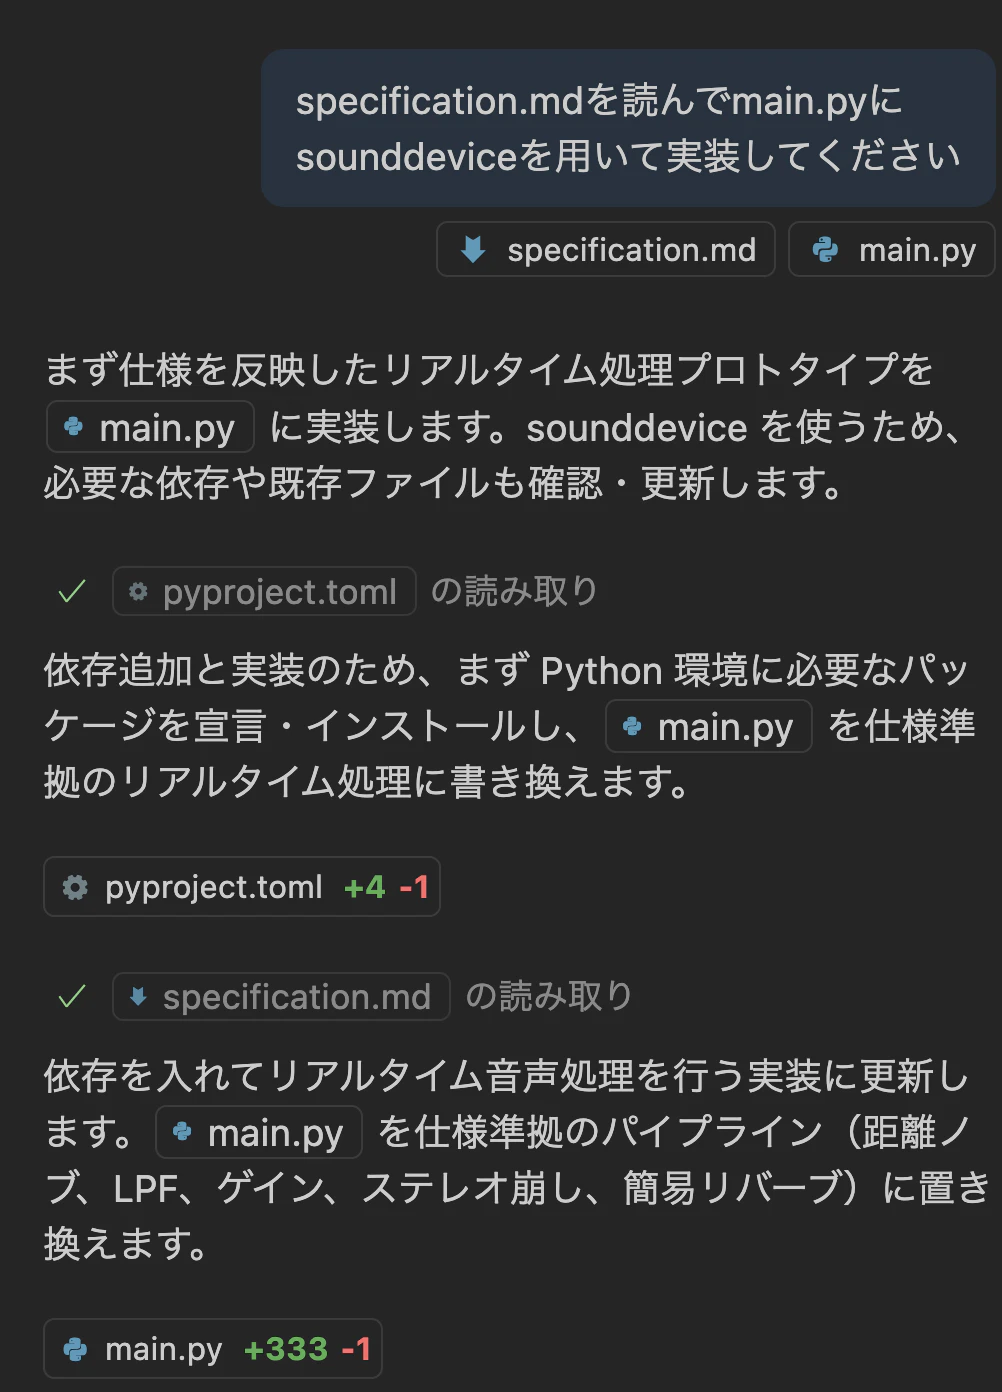Screen dimensions: 1002x1392
Task: Click the gear icon on the pyproject.toml diff chip
Action: click(x=75, y=886)
